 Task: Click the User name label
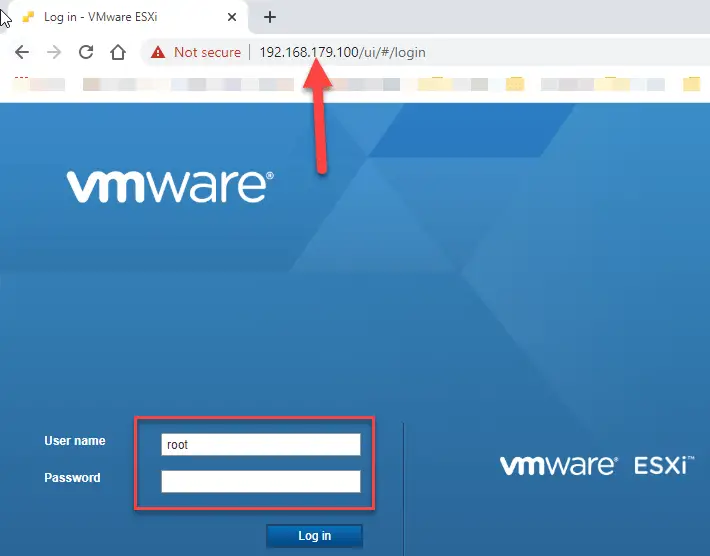(75, 441)
